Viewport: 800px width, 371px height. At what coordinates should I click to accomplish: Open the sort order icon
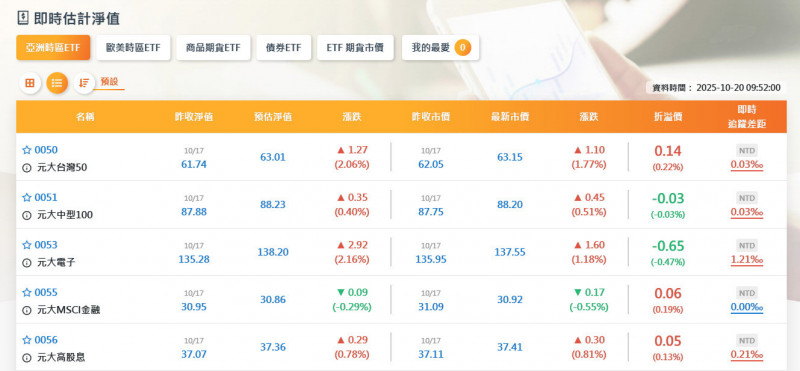84,83
